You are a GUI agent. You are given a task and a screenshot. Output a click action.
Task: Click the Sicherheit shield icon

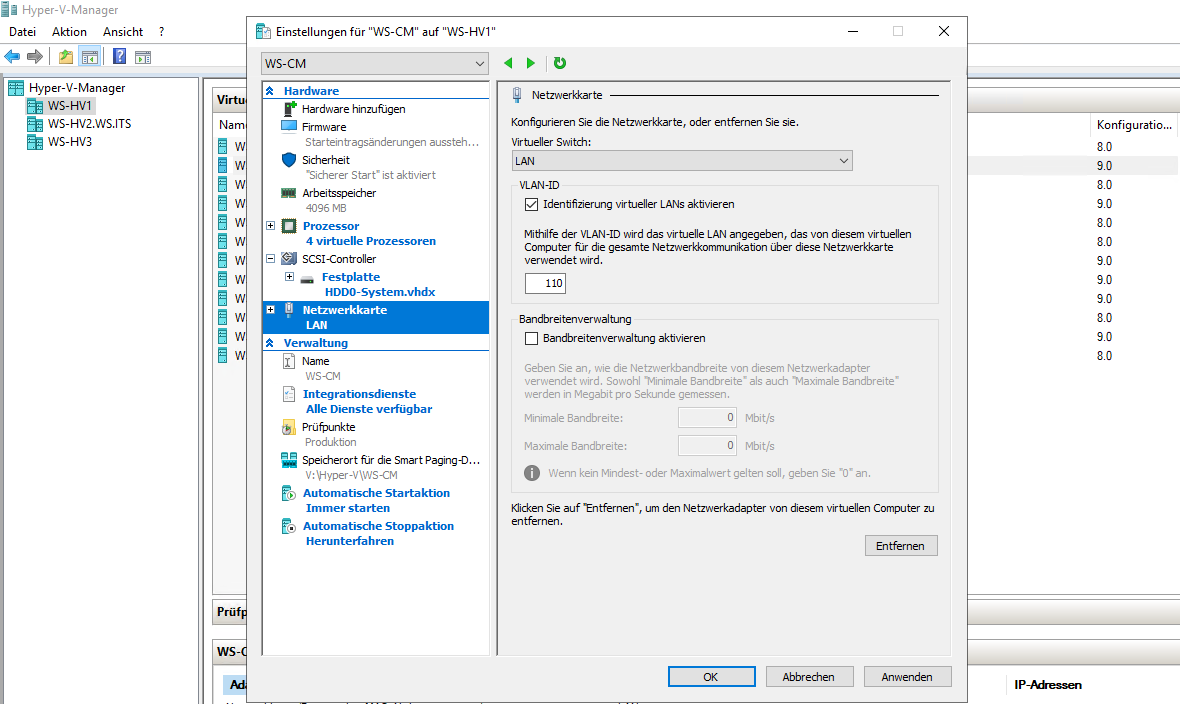pyautogui.click(x=289, y=160)
